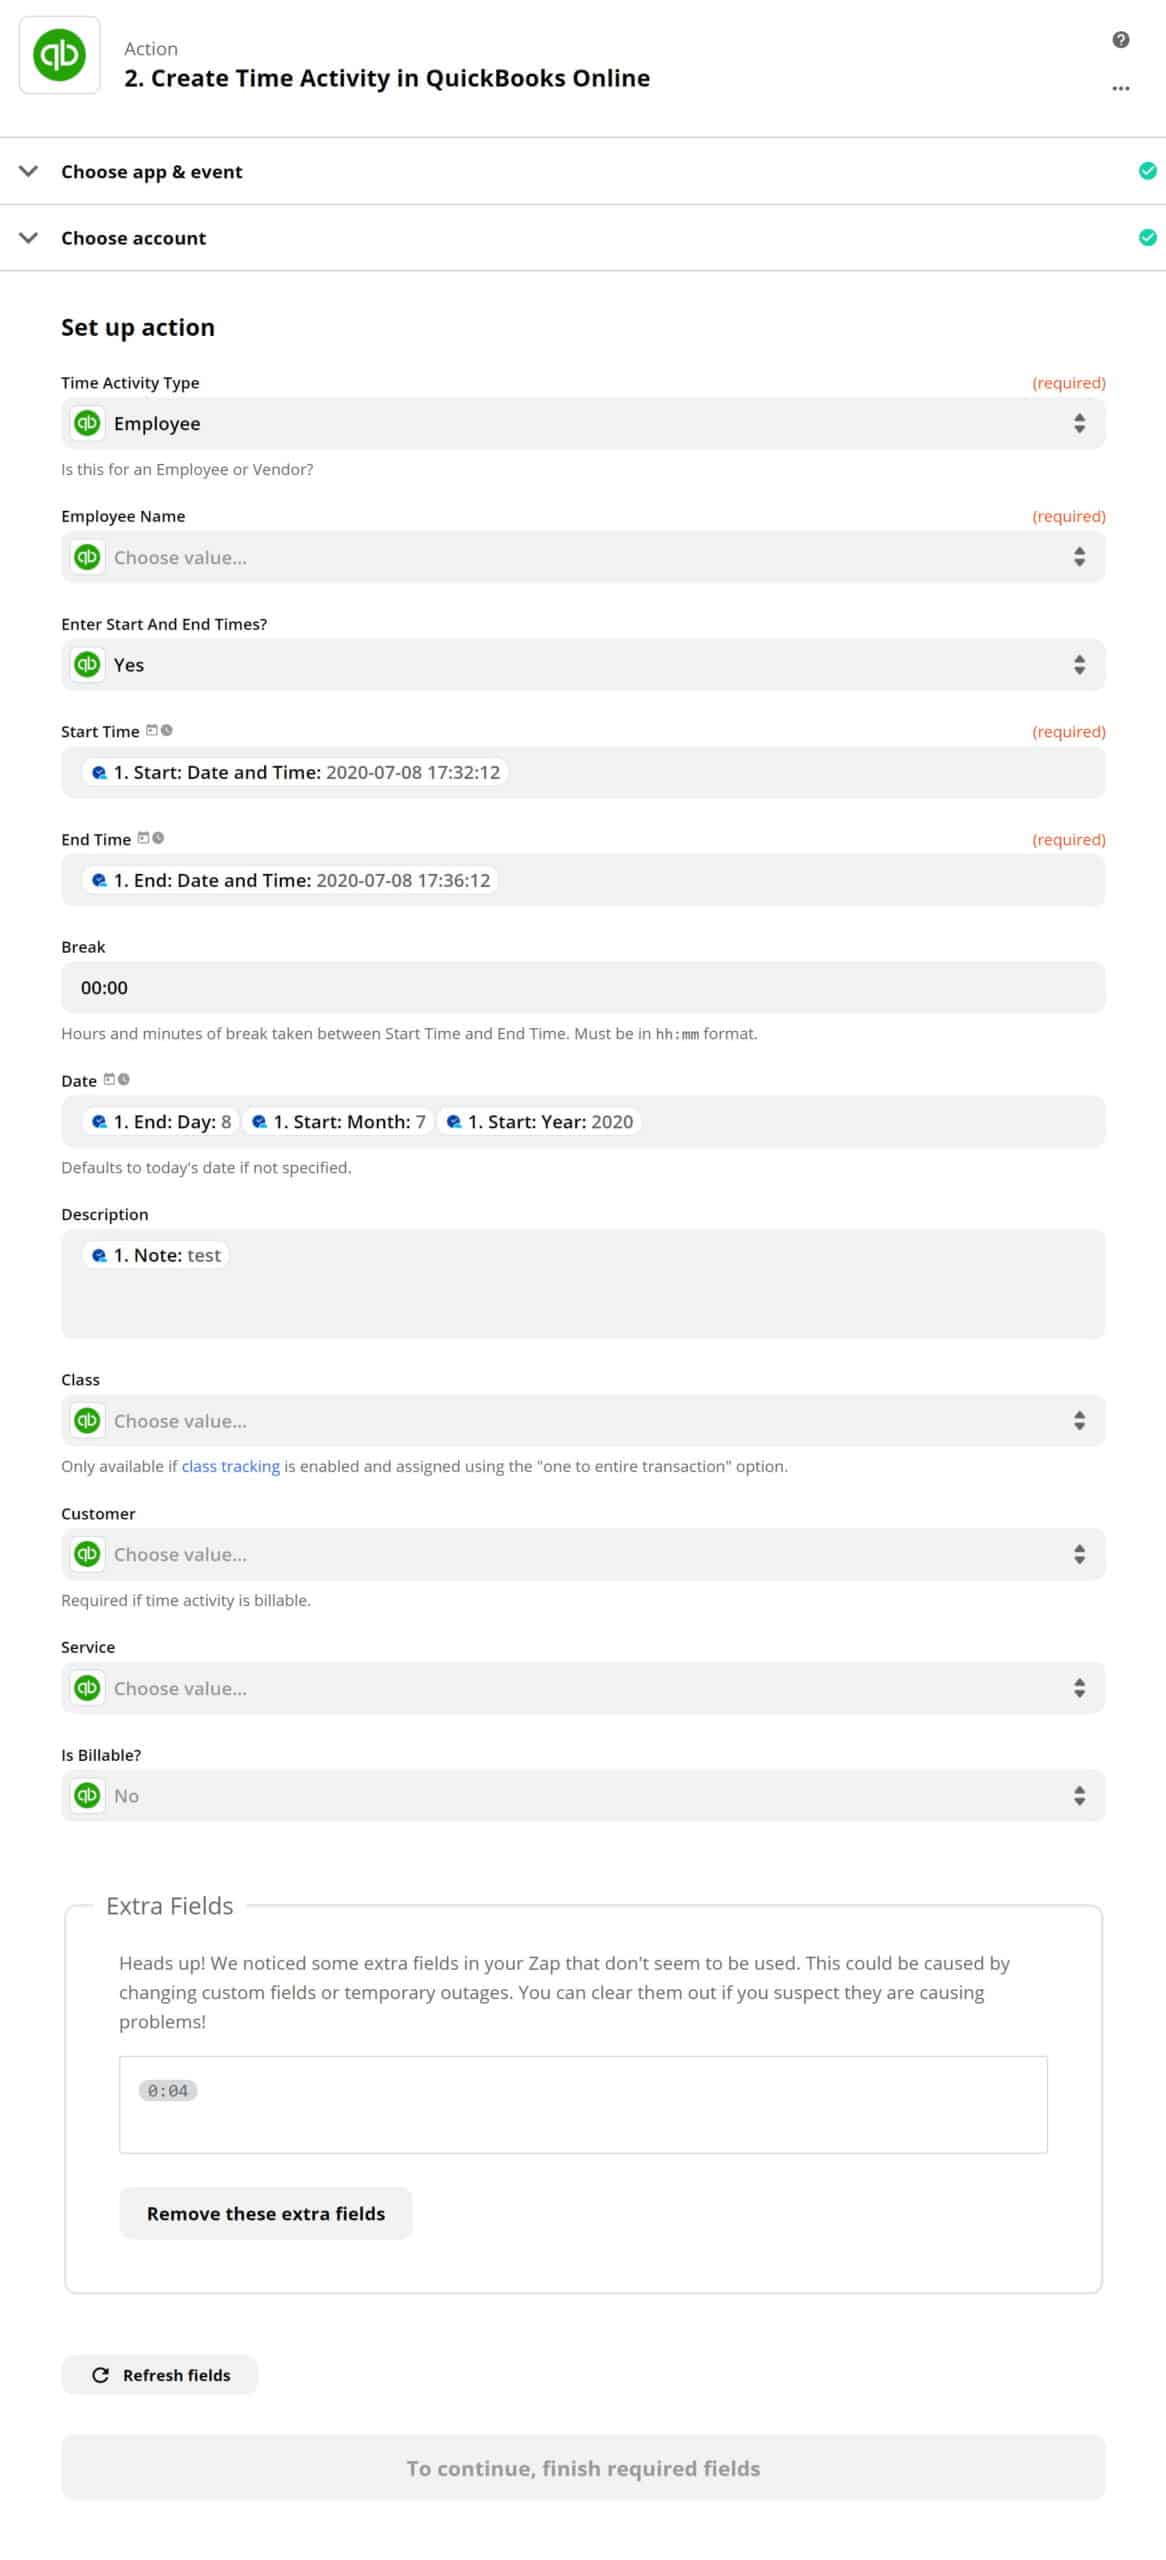
Task: Click the clock icon next to End Time label
Action: 158,838
